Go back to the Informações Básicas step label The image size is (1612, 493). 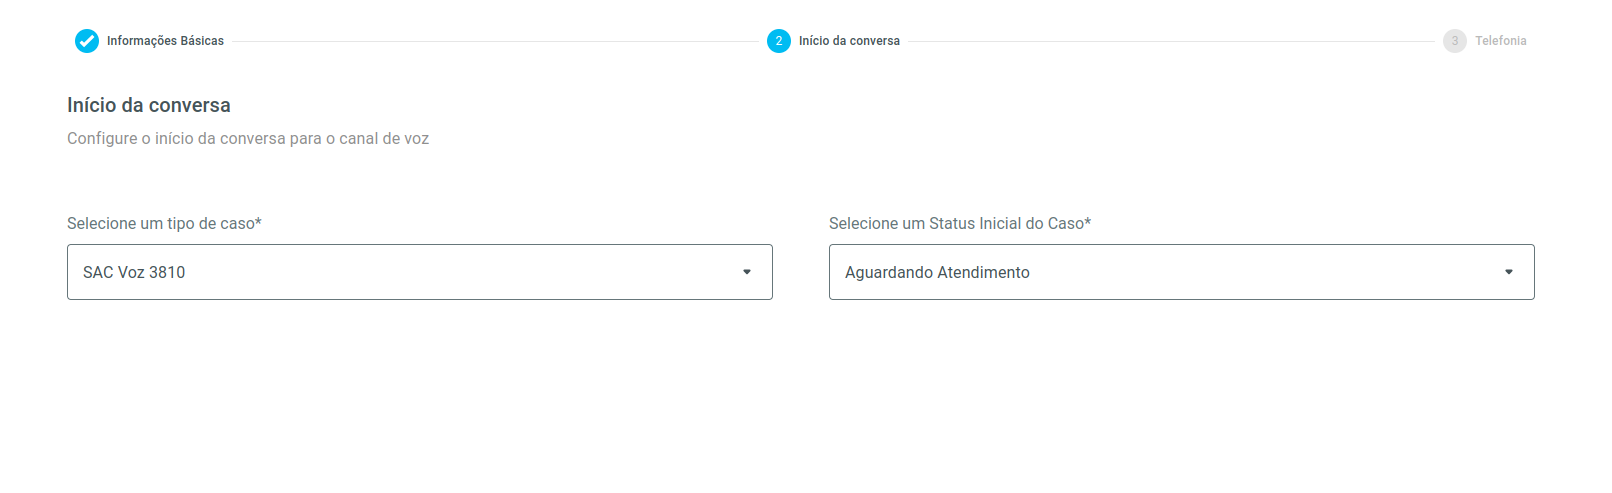pos(165,41)
